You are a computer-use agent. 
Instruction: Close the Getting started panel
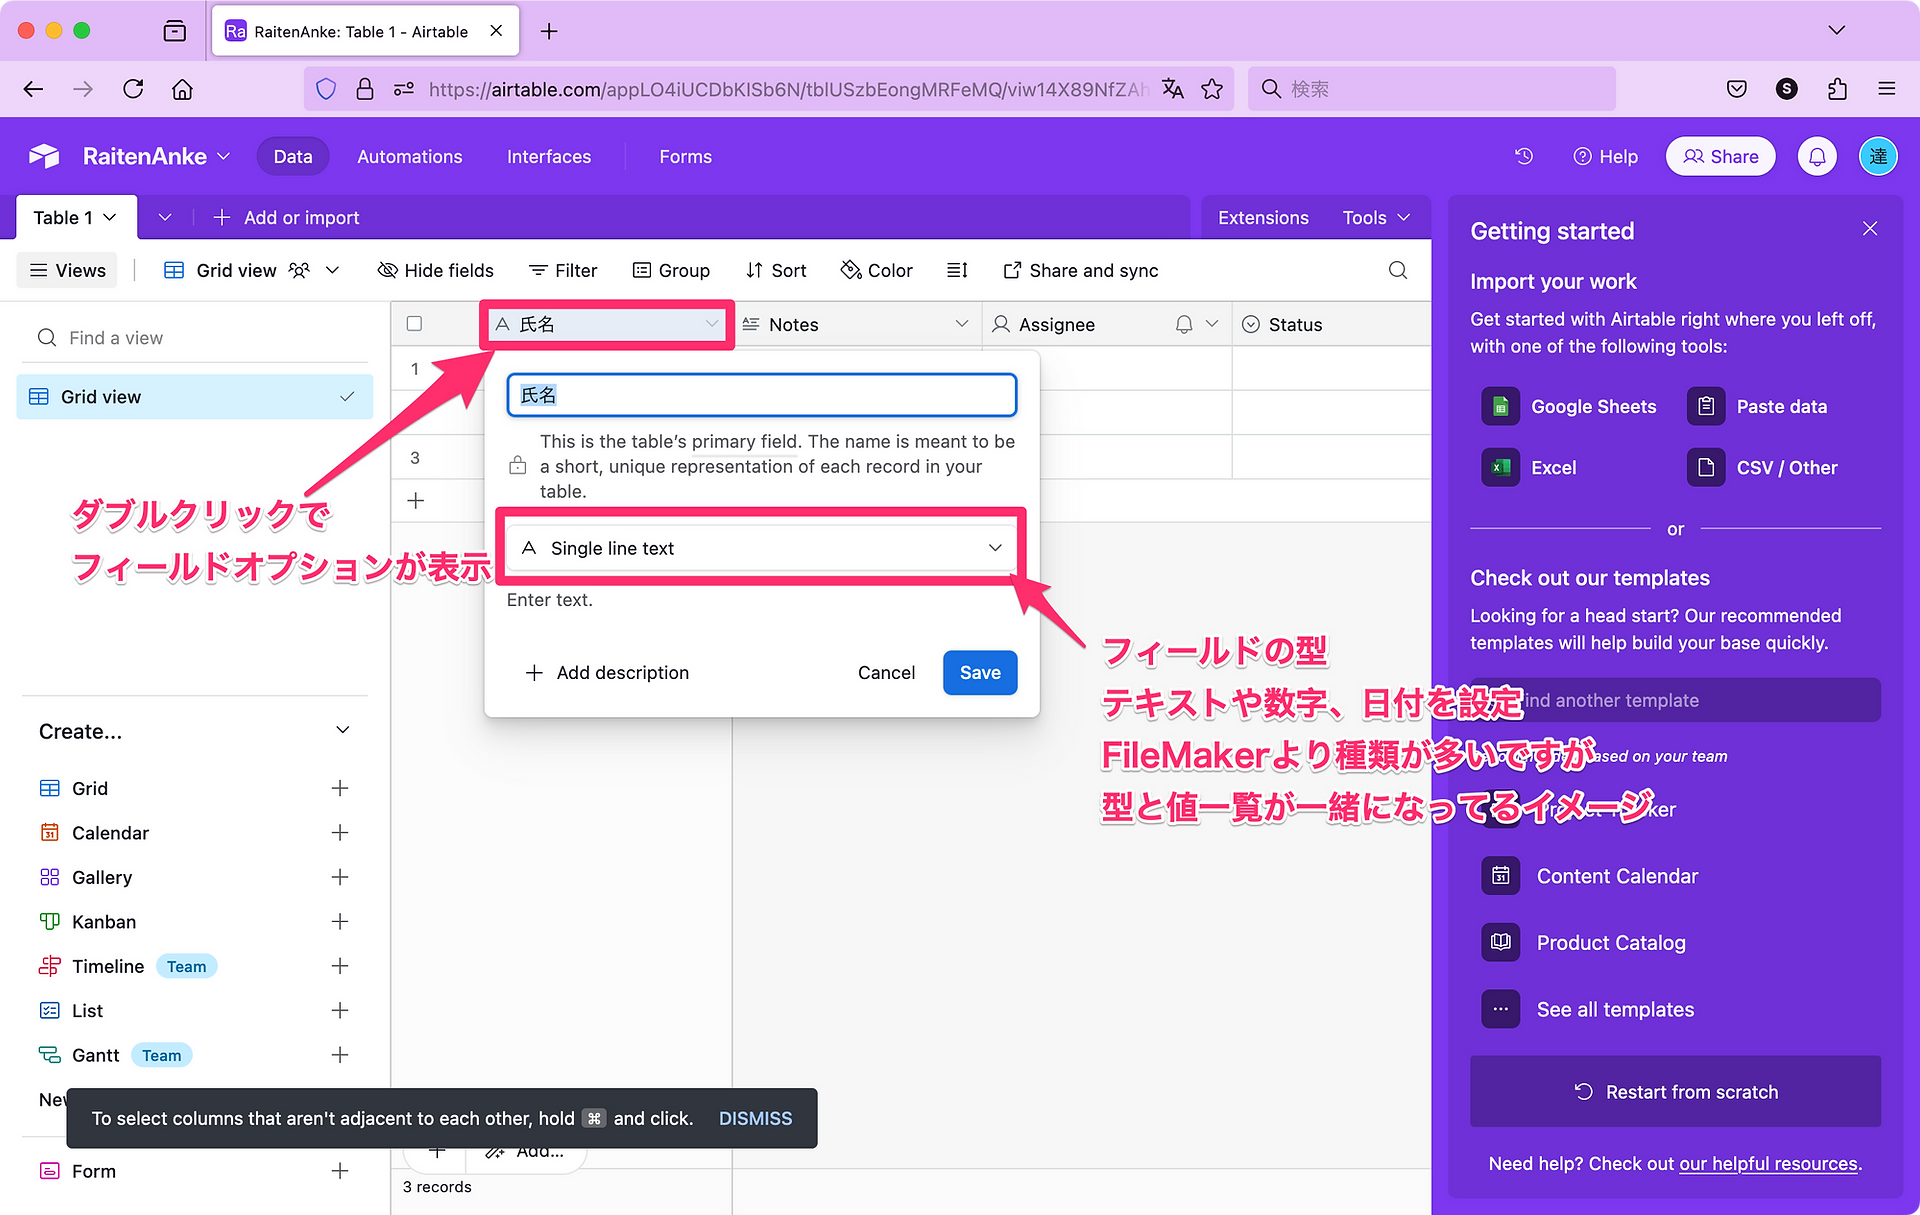click(1870, 229)
